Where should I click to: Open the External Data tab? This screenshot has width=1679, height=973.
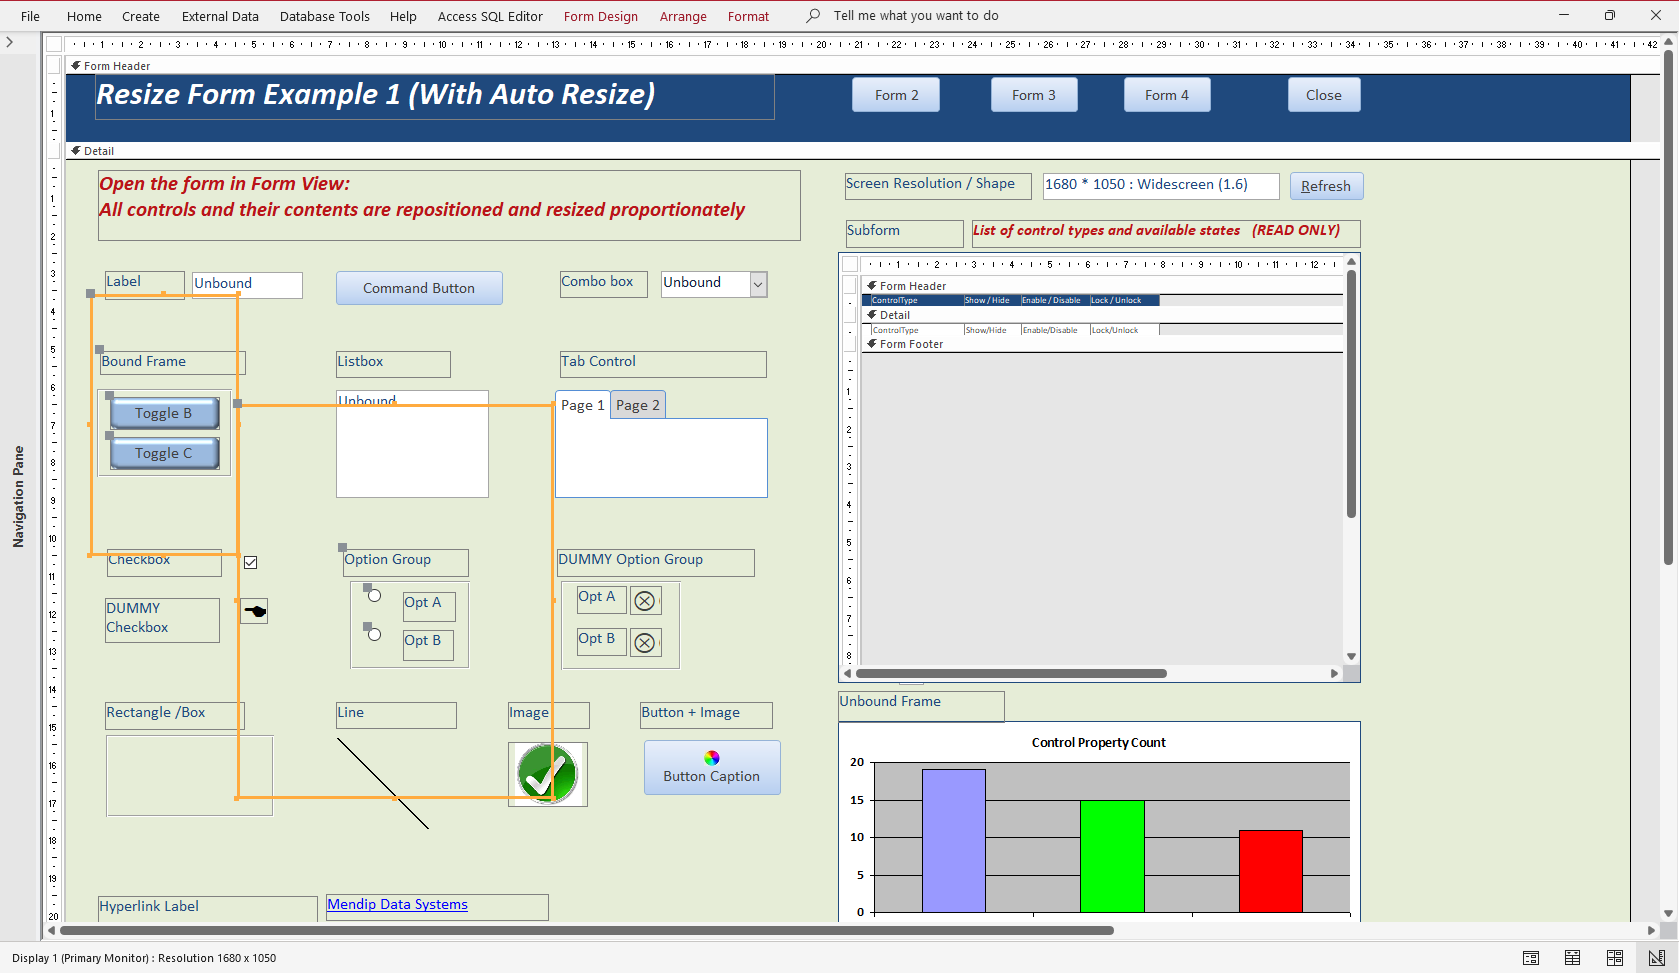[x=220, y=16]
